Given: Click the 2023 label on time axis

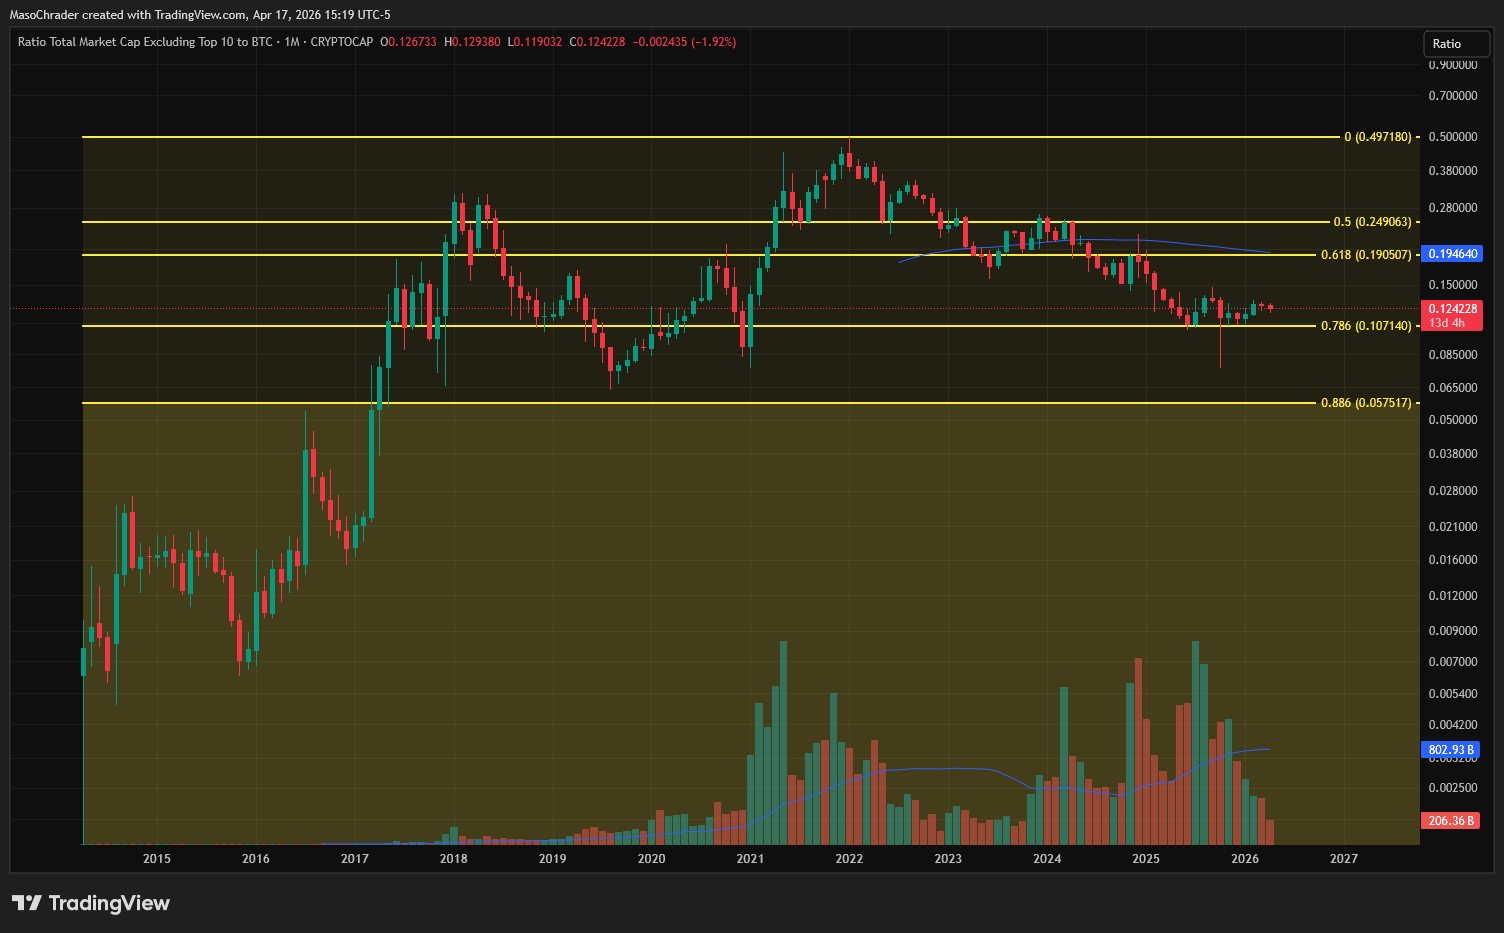Looking at the screenshot, I should [948, 859].
